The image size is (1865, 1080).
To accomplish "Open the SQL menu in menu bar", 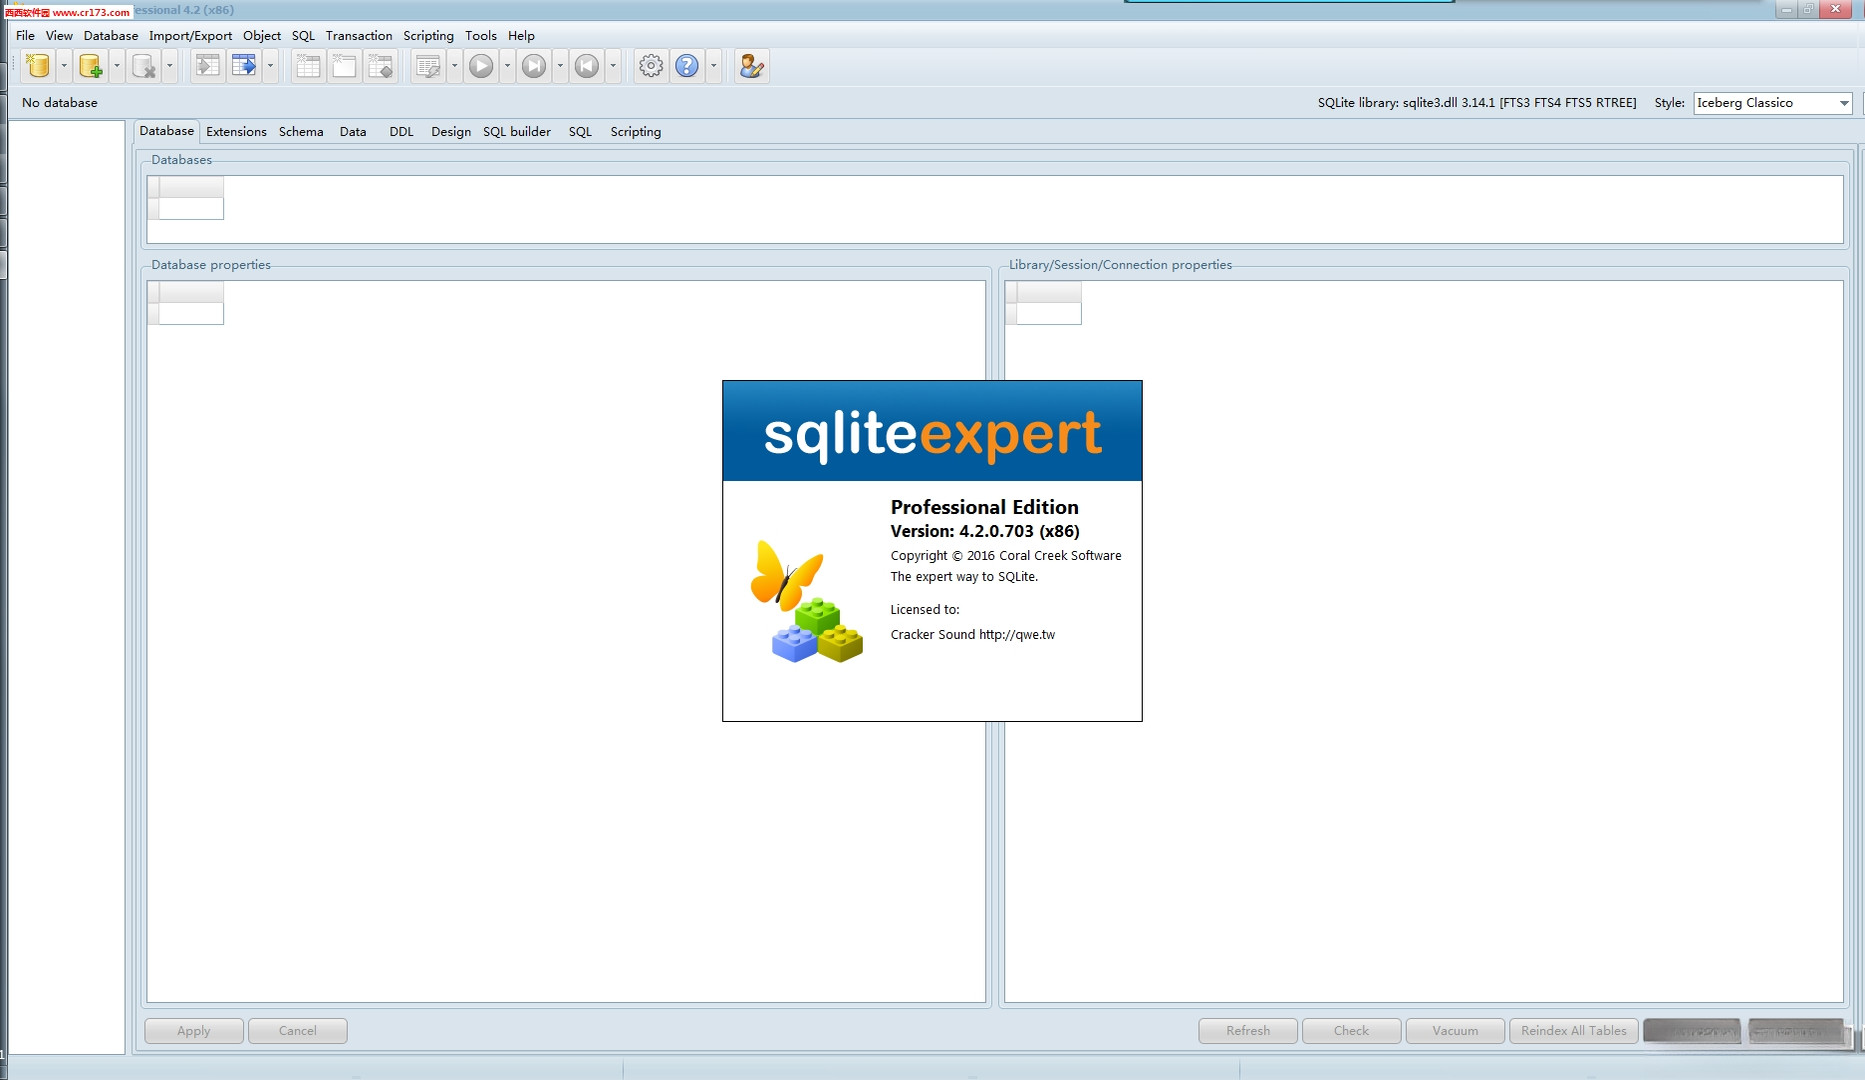I will click(303, 35).
